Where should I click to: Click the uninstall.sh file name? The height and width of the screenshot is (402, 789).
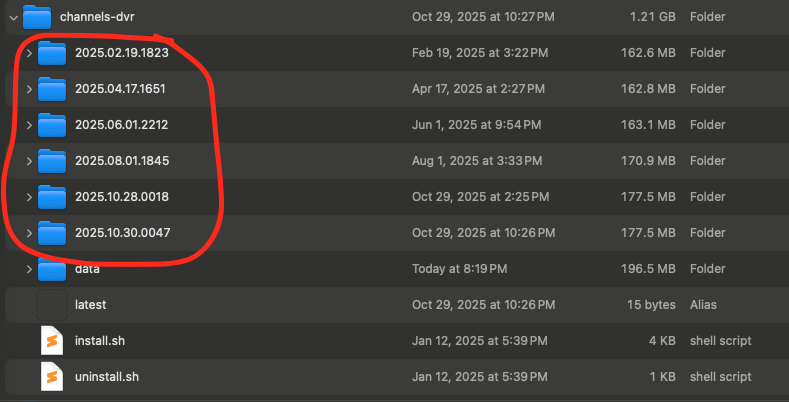click(x=106, y=377)
